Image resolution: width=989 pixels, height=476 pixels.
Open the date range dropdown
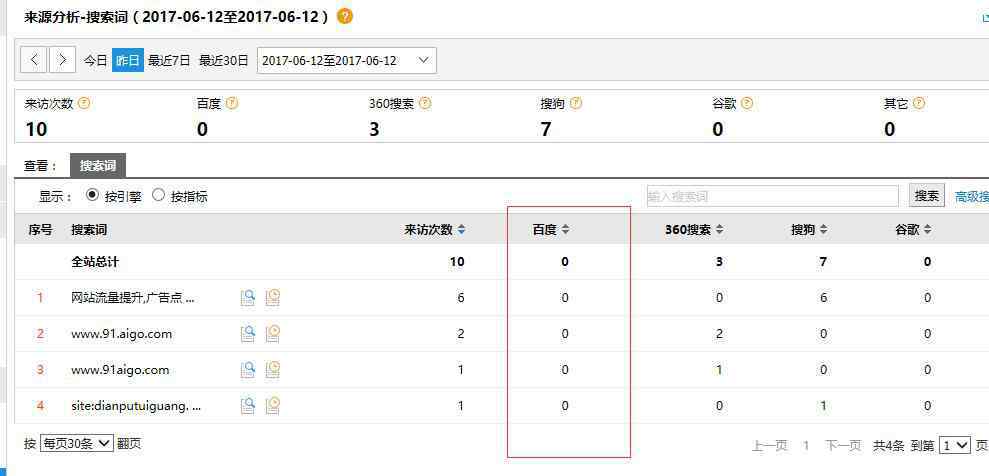346,61
